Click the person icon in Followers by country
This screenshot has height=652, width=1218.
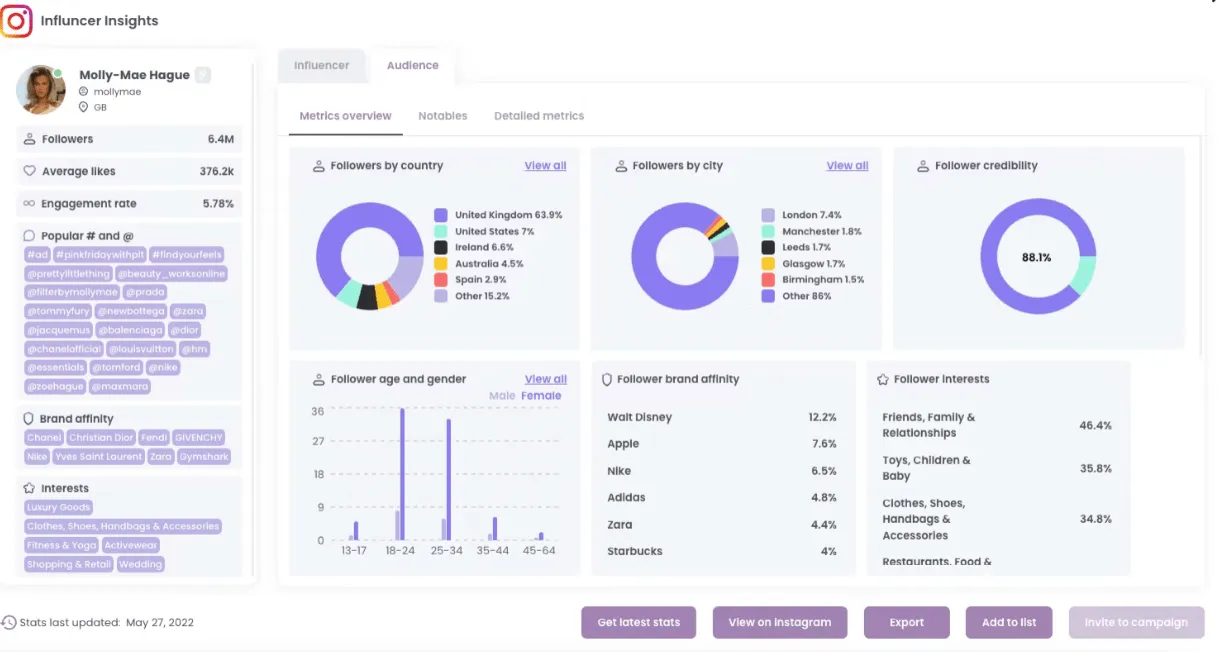coord(320,166)
